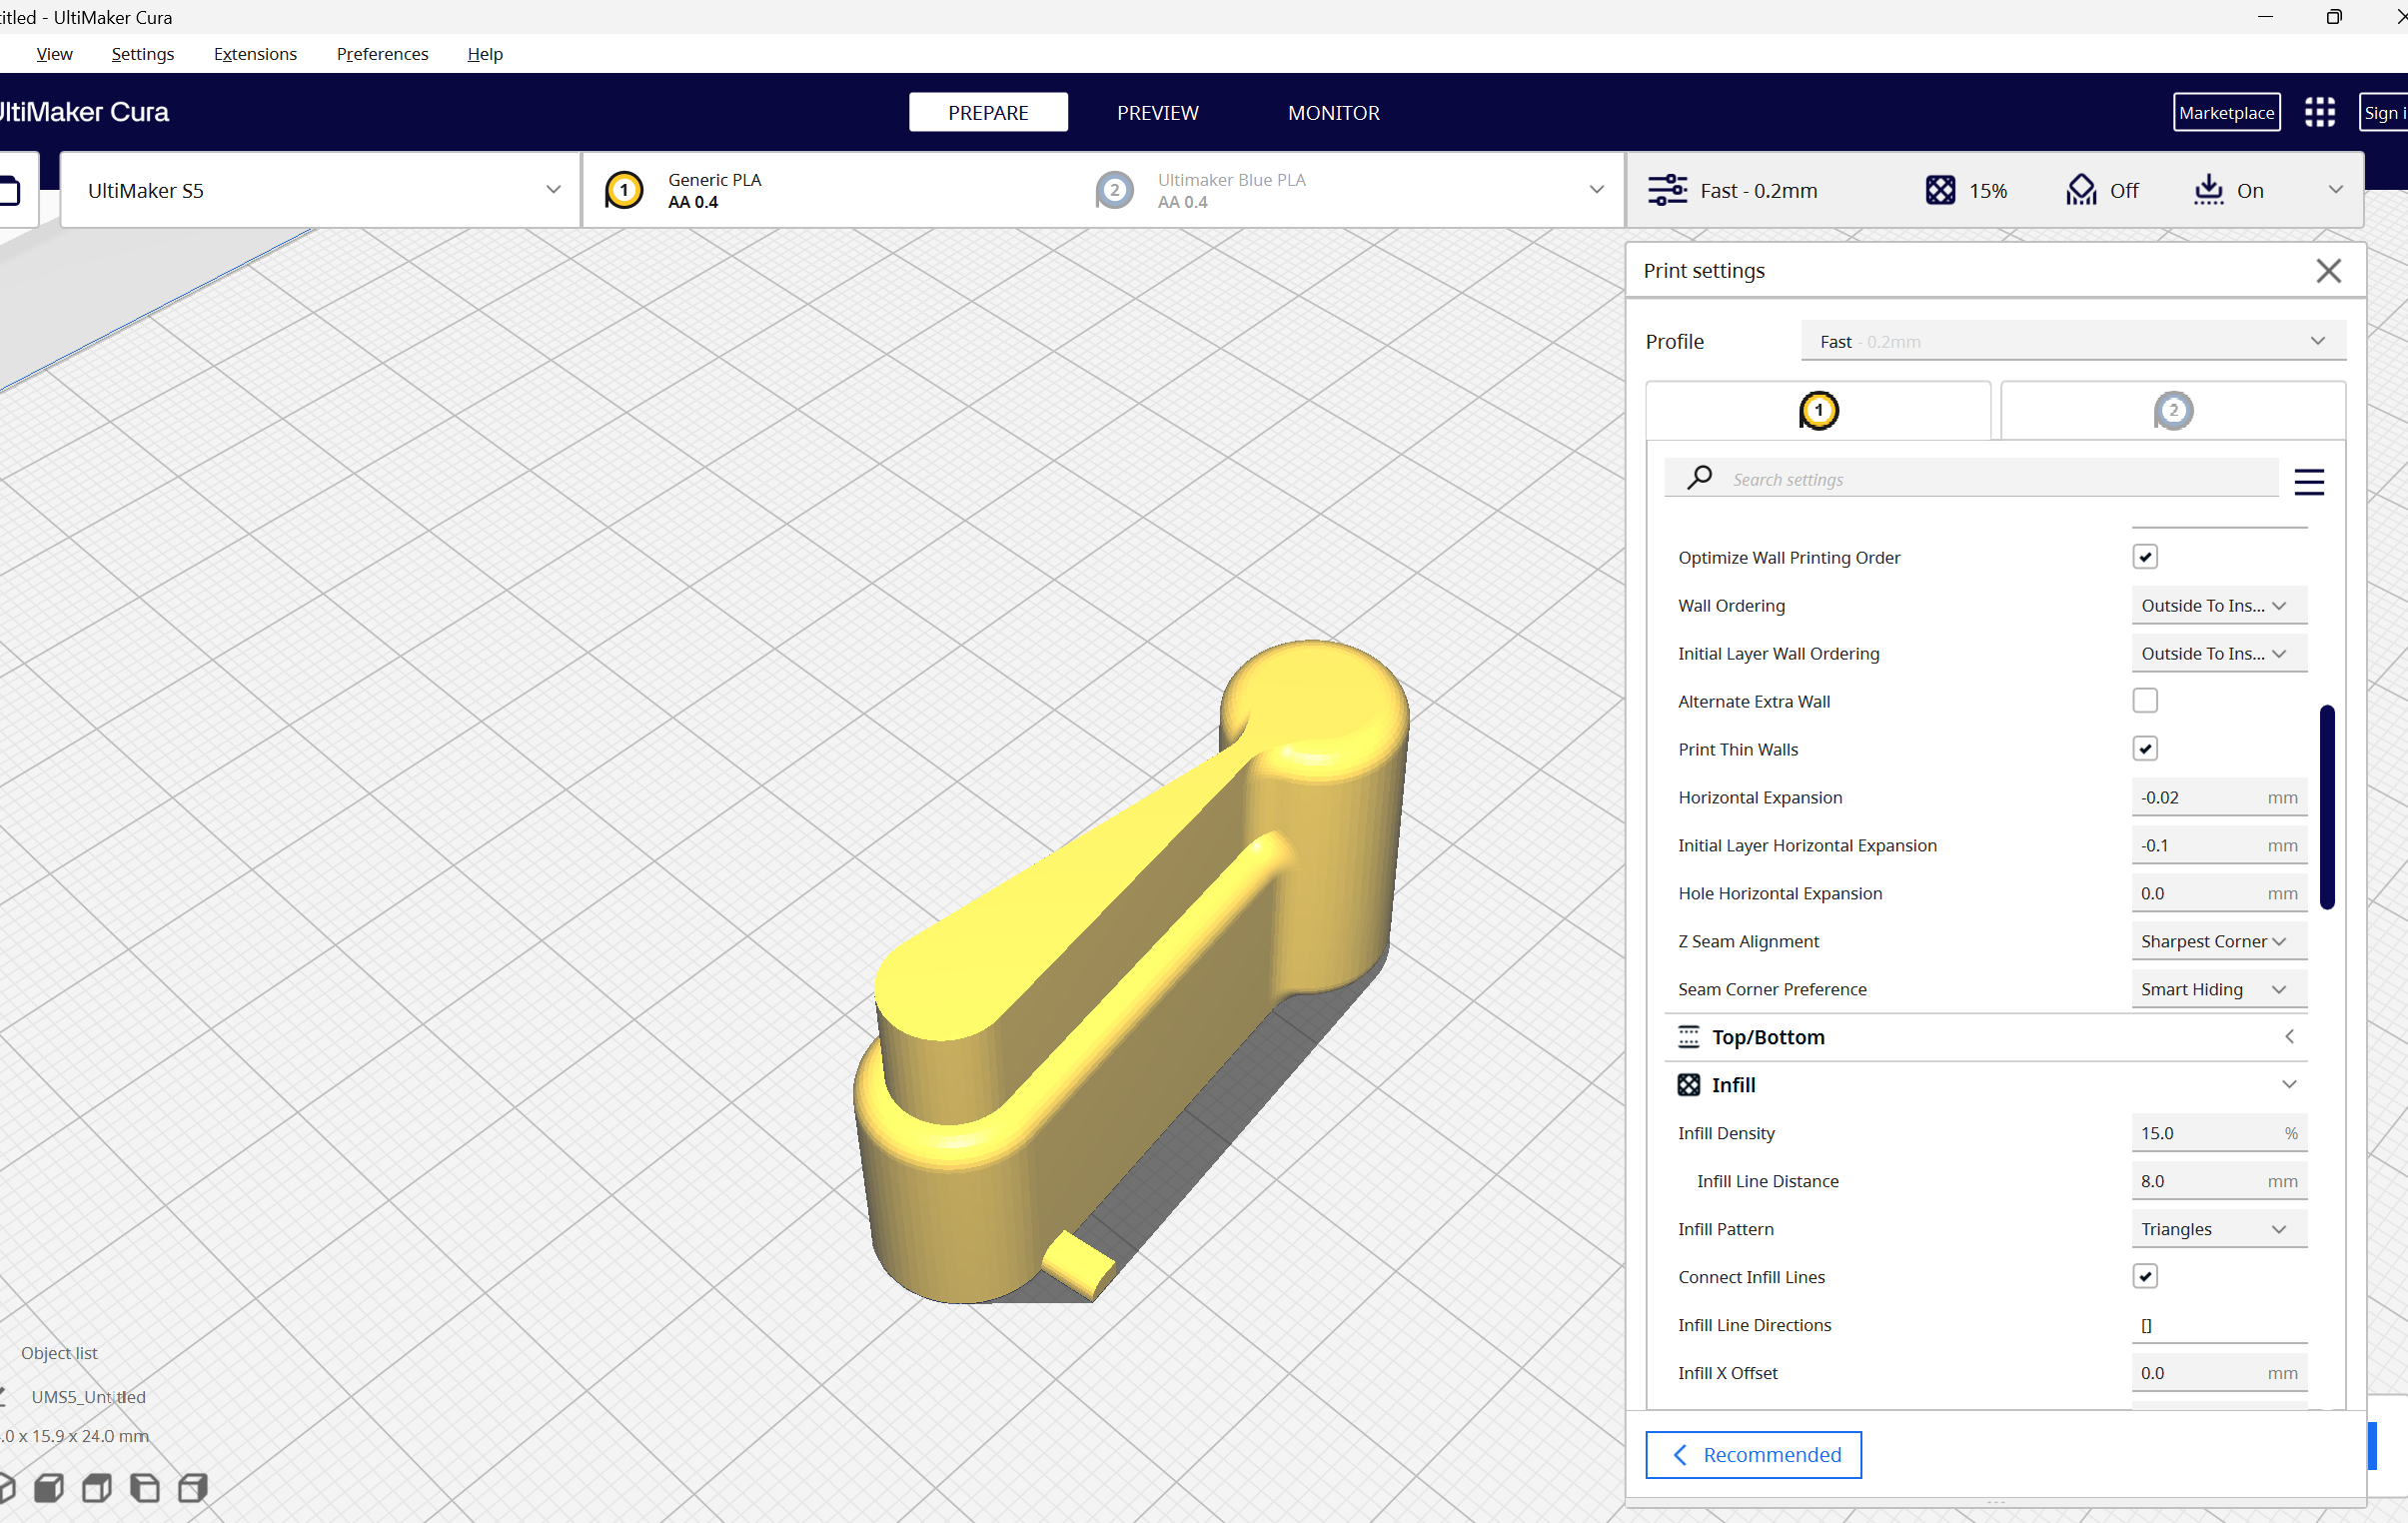Click the Search settings field
The image size is (2408, 1523).
tap(1971, 478)
